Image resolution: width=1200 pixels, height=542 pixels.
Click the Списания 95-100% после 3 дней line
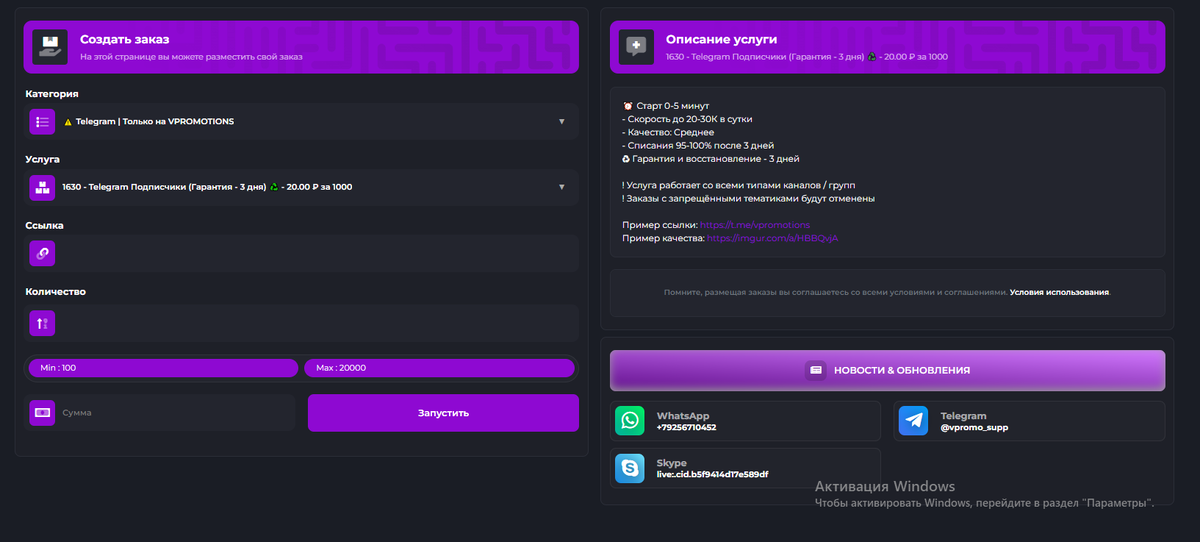[x=697, y=146]
